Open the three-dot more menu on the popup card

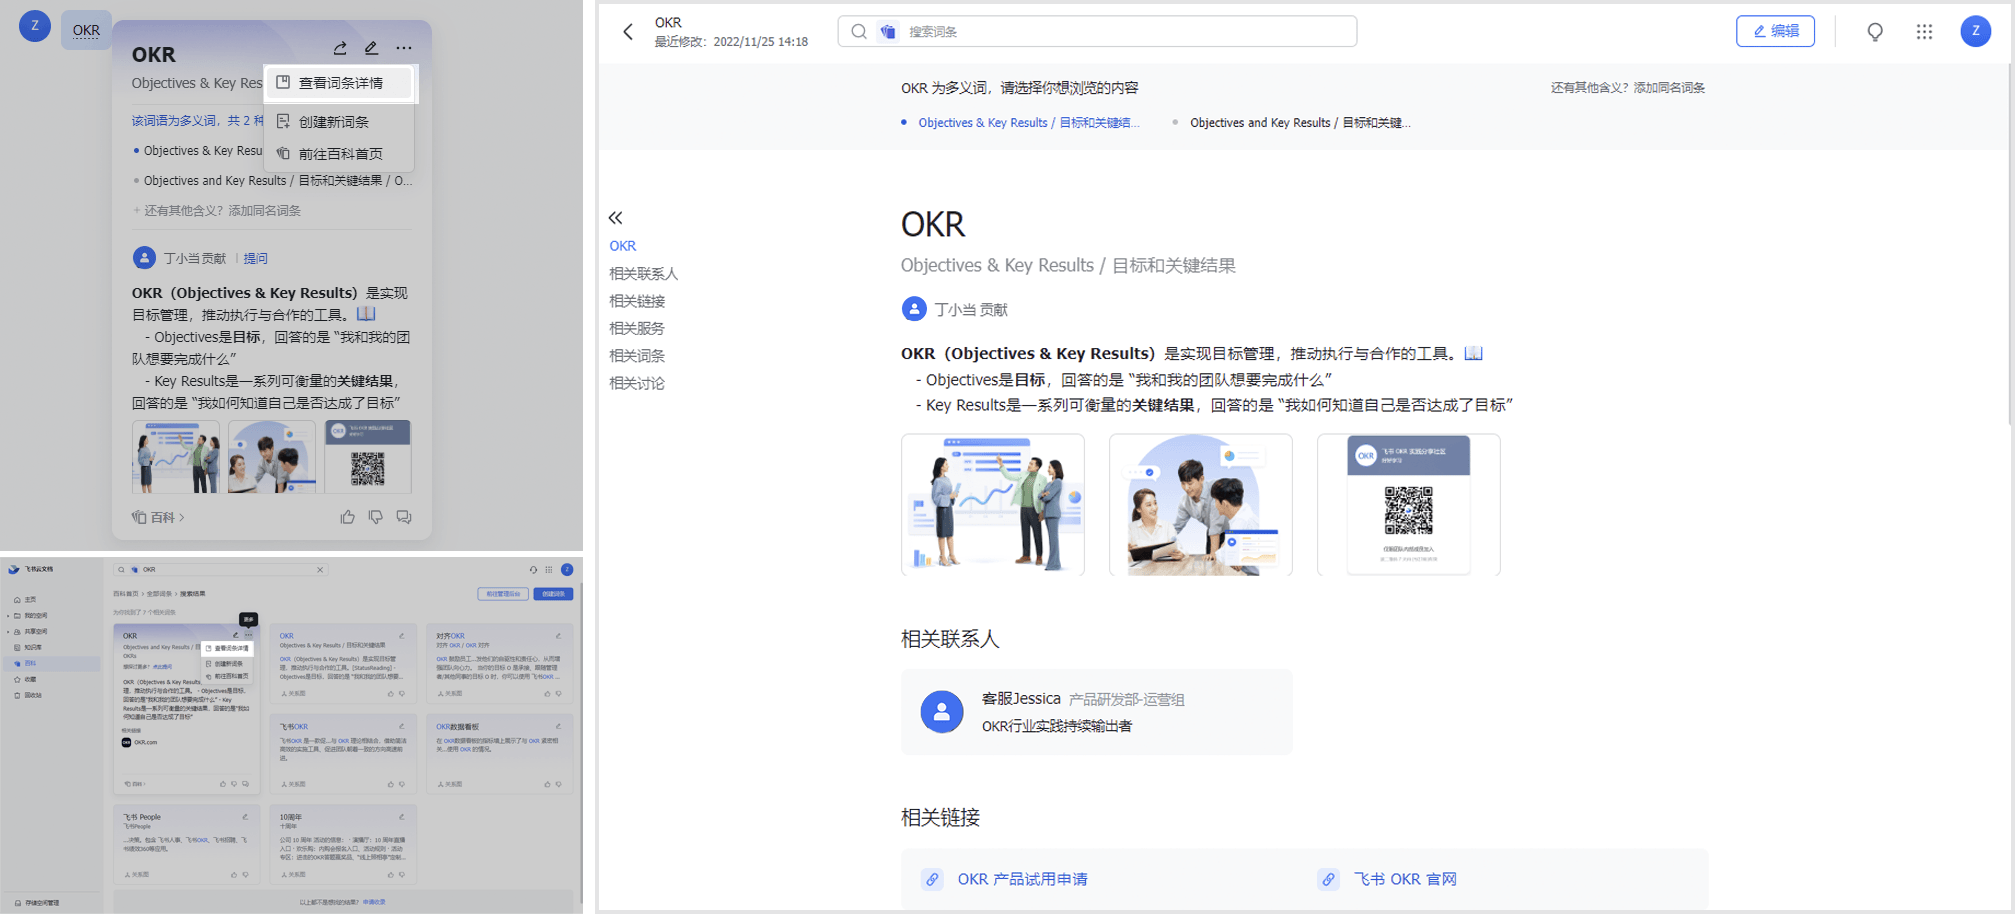point(403,48)
